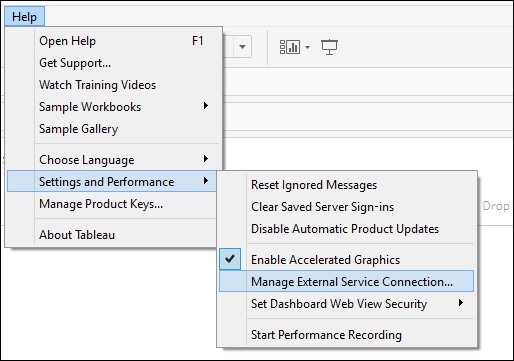Open About Tableau
The image size is (514, 361).
coord(112,235)
